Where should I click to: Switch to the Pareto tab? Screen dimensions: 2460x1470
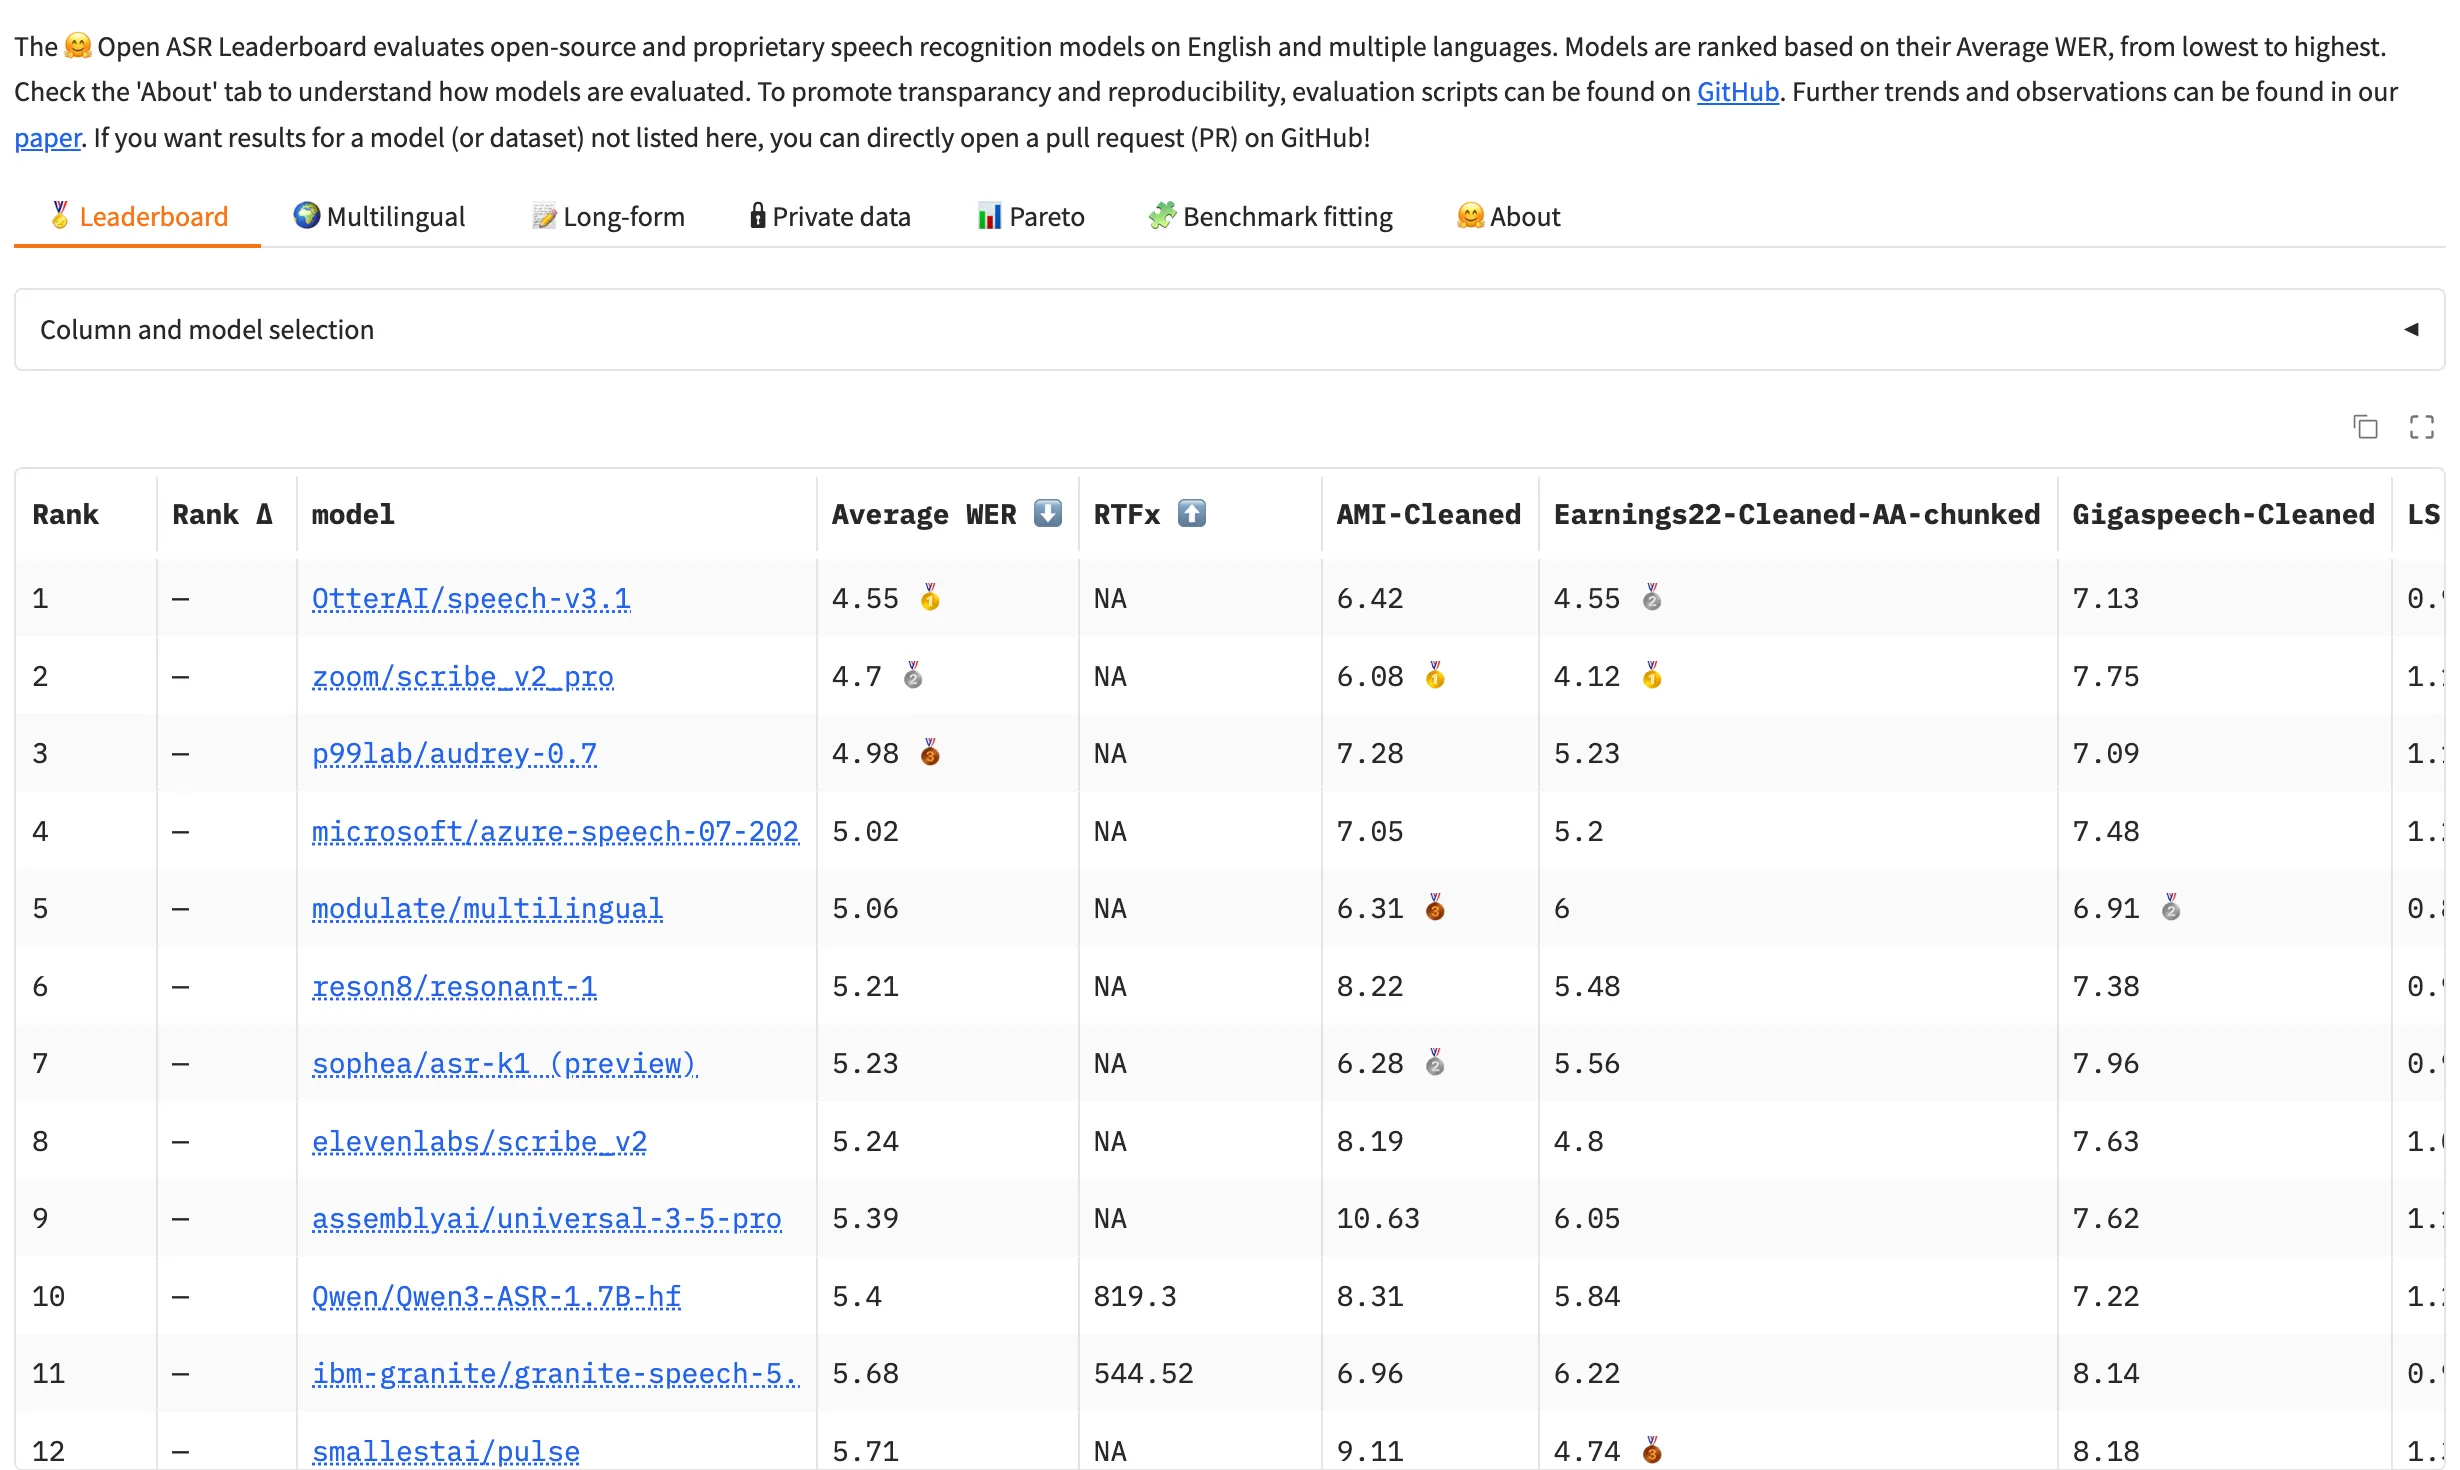tap(1031, 216)
